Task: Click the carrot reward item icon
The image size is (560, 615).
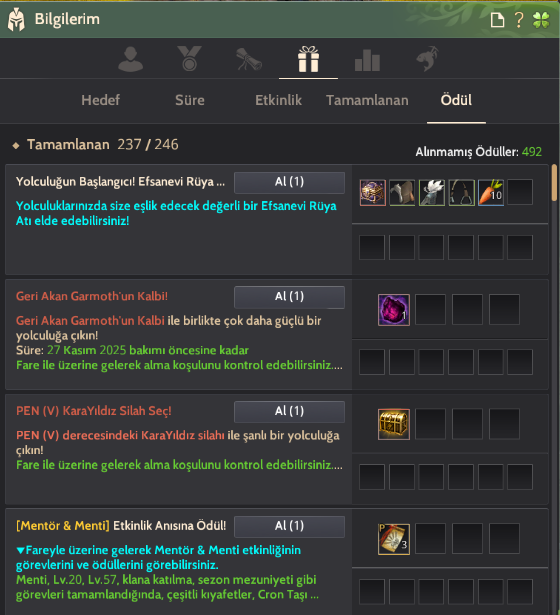Action: (x=491, y=193)
